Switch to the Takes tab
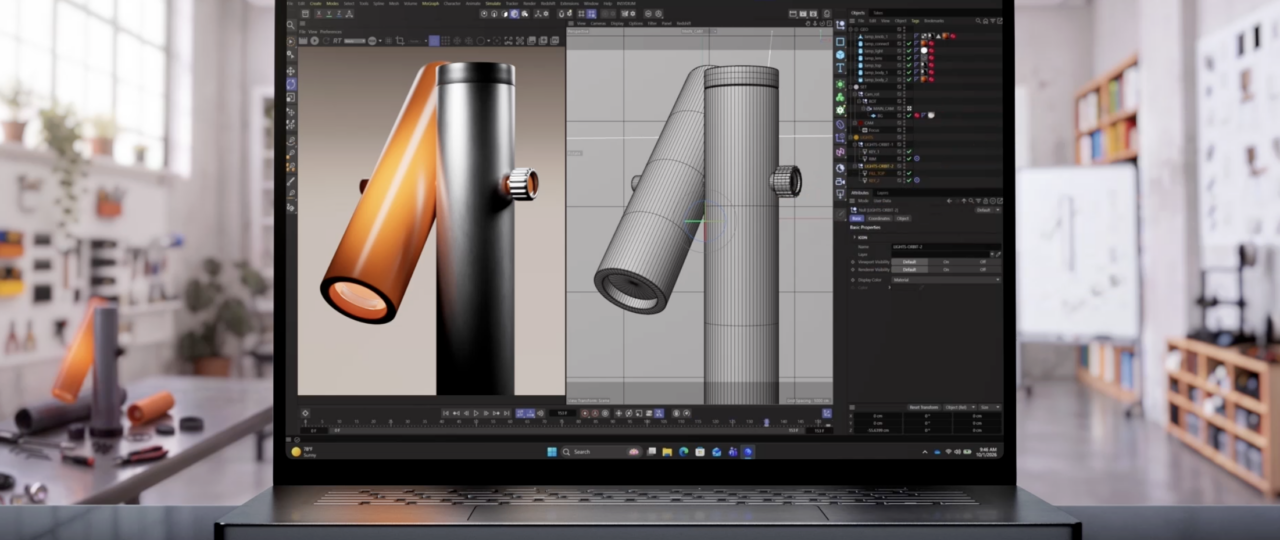1280x540 pixels. coord(878,13)
